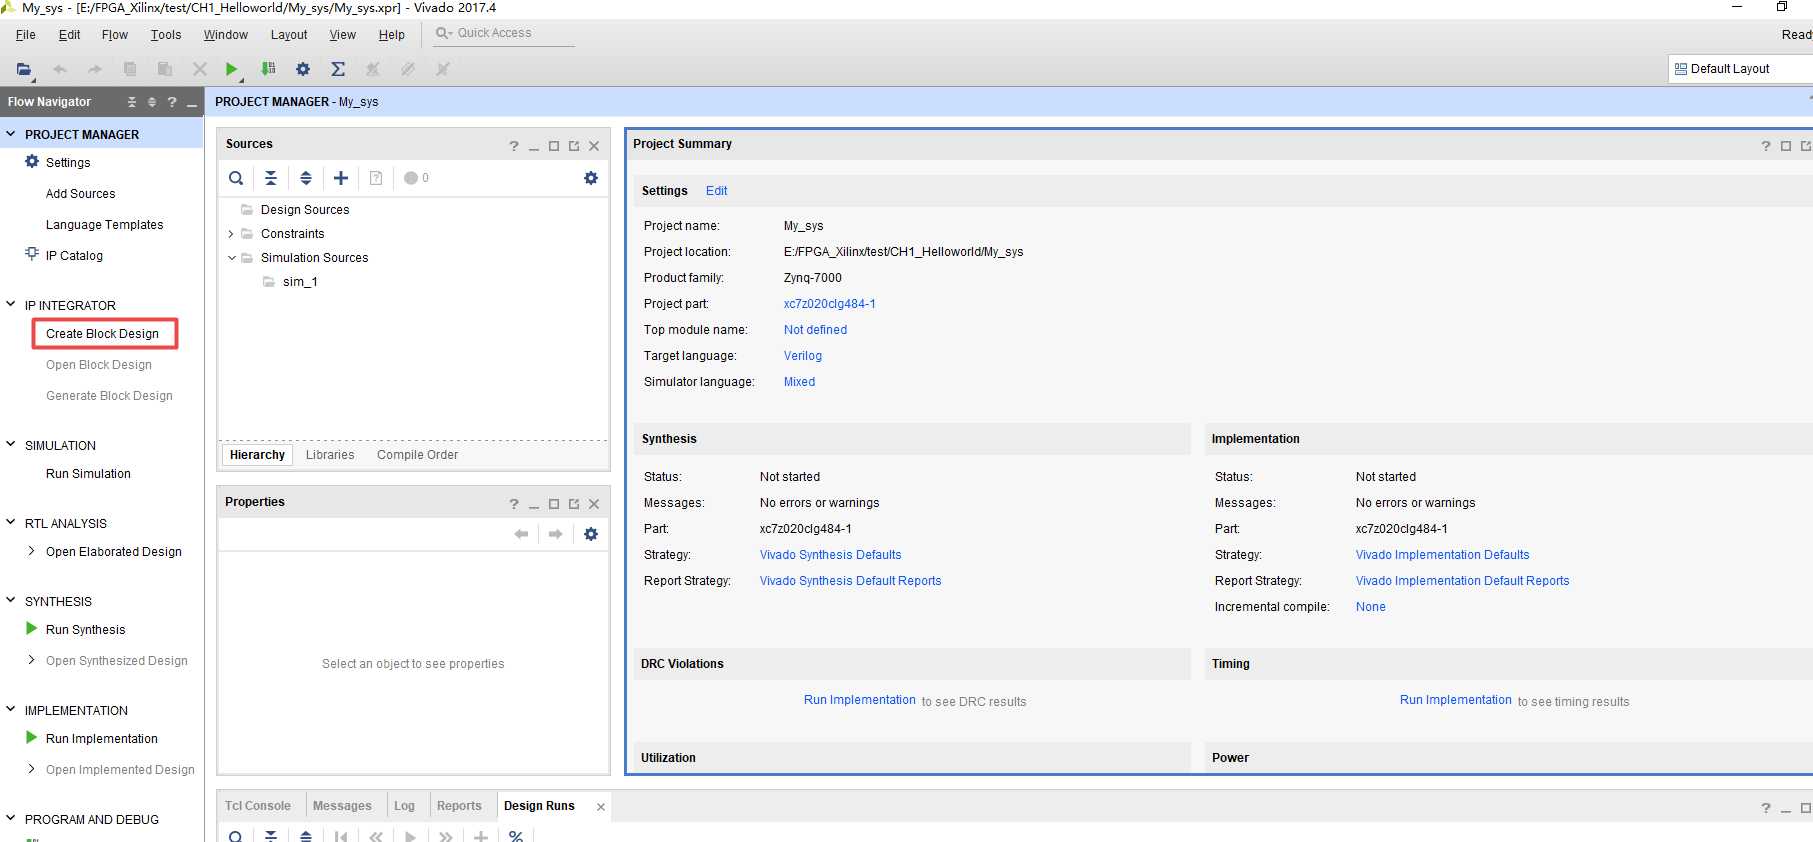Image resolution: width=1813 pixels, height=842 pixels.
Task: Collapse the SYNTHESIS section
Action: coord(11,601)
